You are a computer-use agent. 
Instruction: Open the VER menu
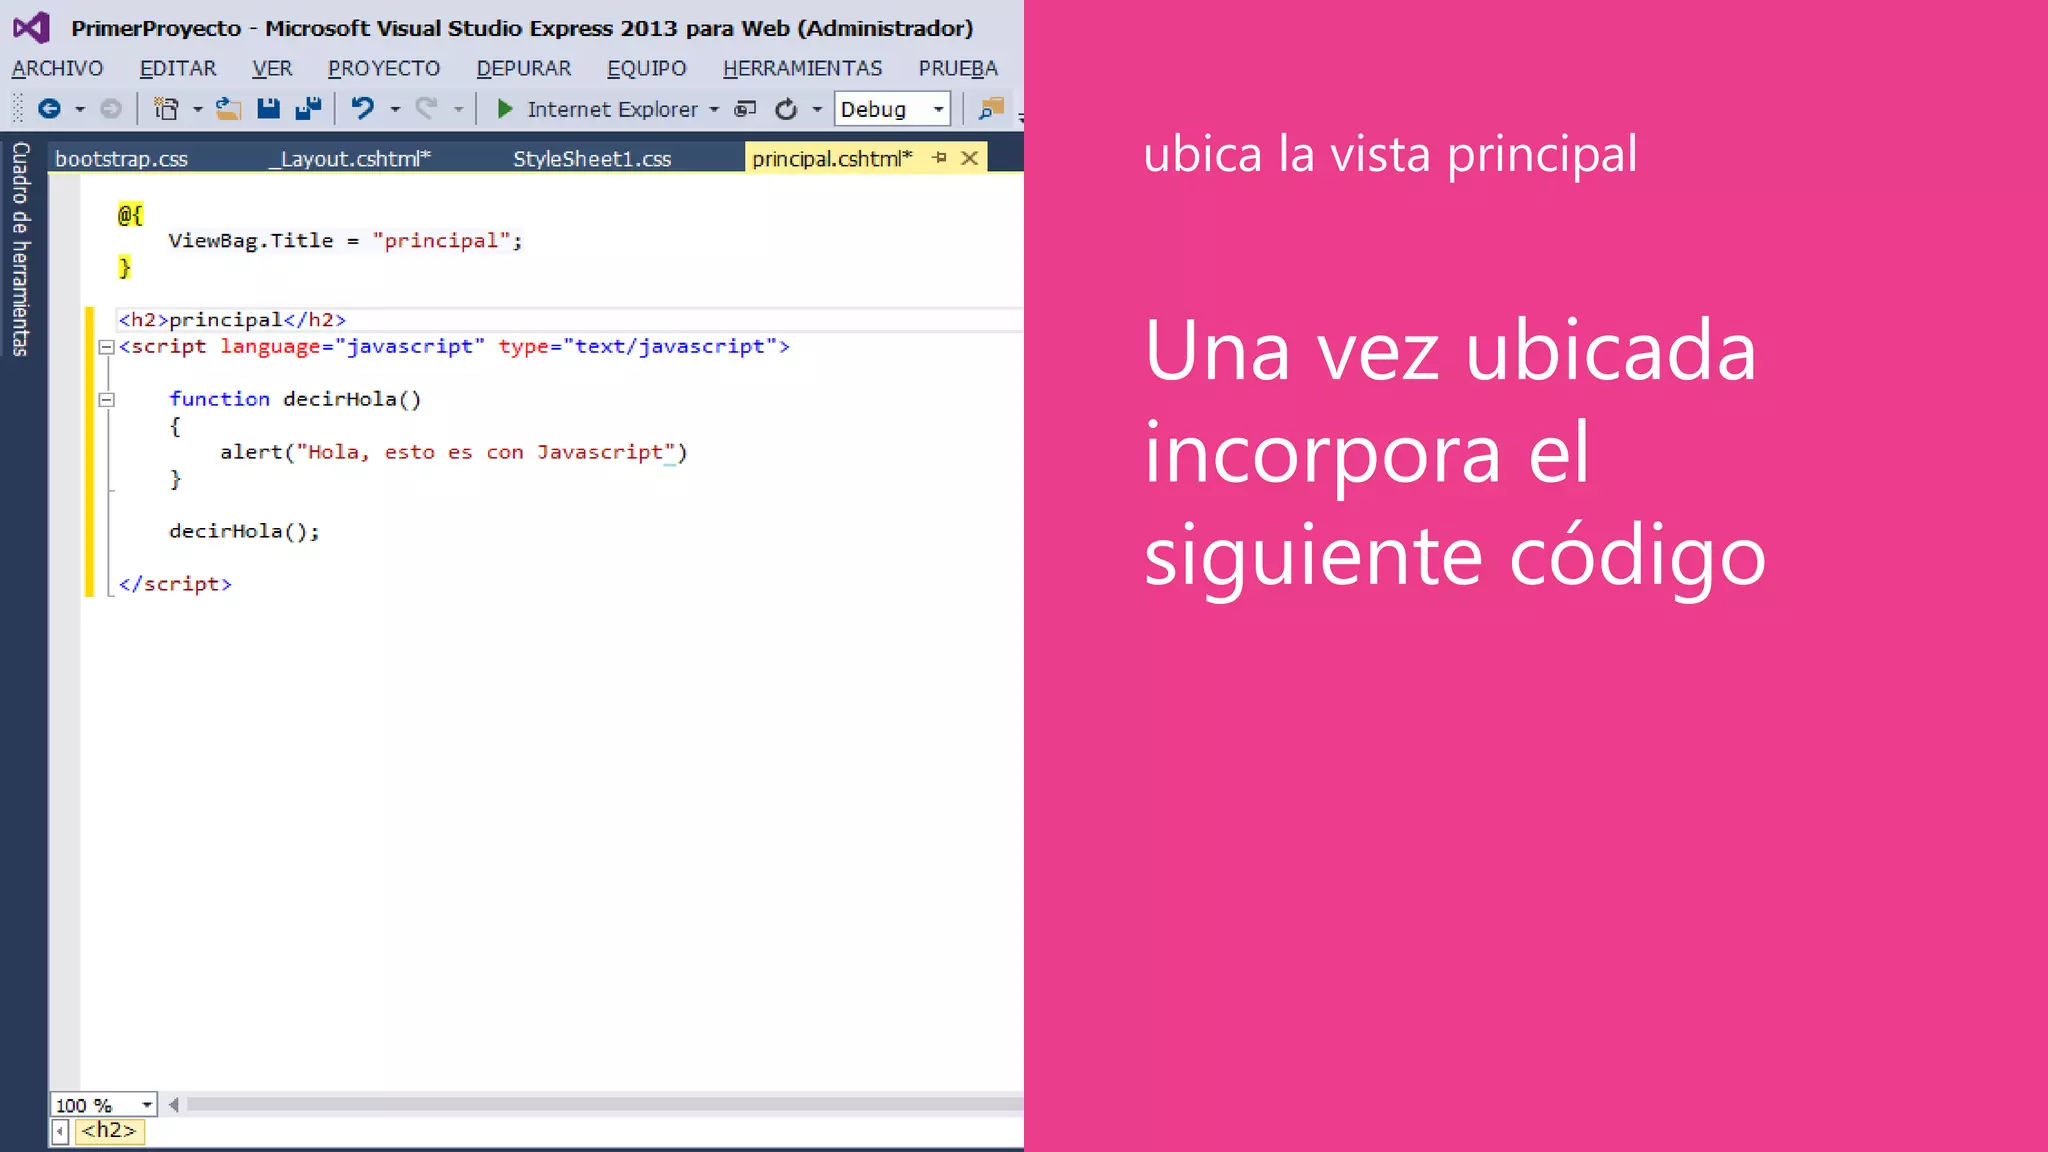click(x=272, y=68)
